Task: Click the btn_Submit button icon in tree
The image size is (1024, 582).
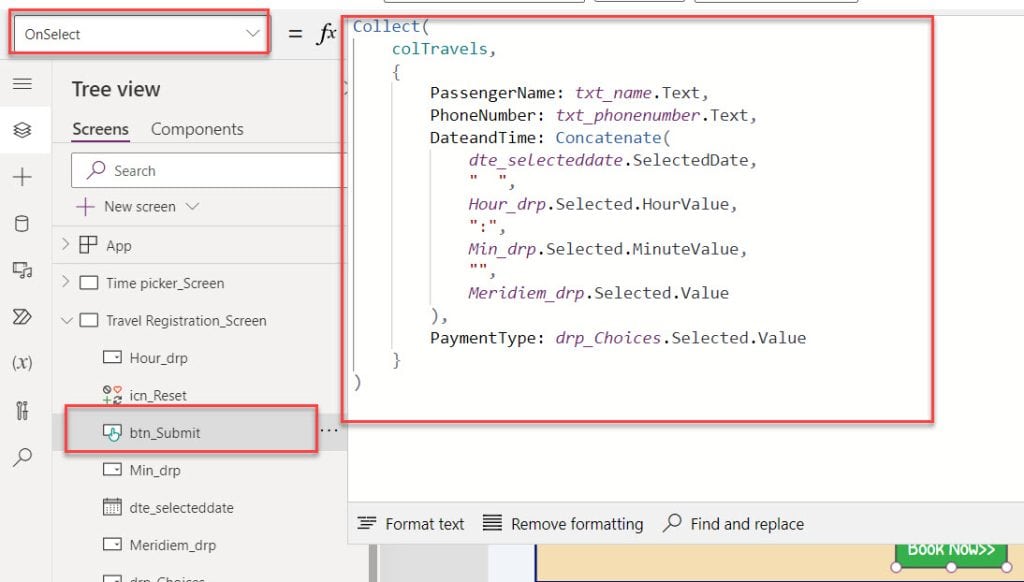Action: click(x=112, y=432)
